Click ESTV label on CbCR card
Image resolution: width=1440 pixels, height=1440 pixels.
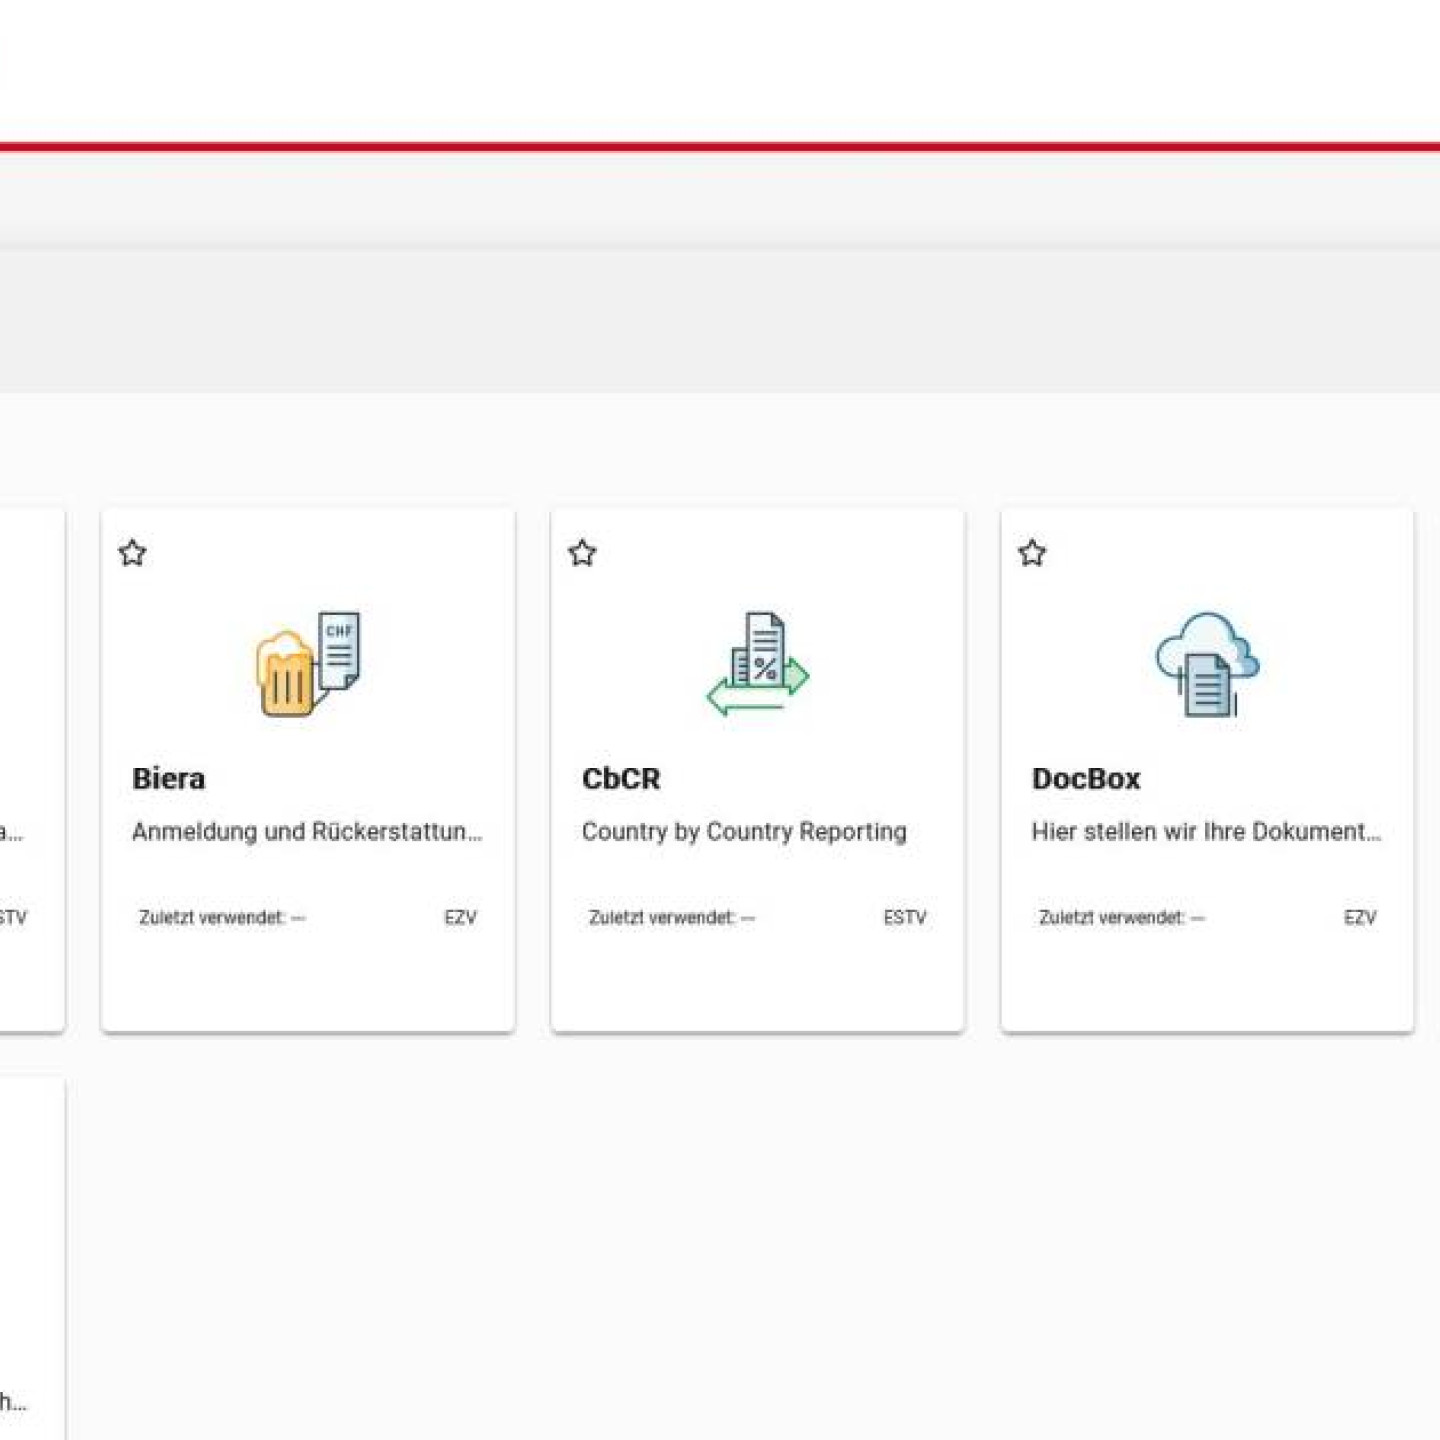click(x=905, y=917)
